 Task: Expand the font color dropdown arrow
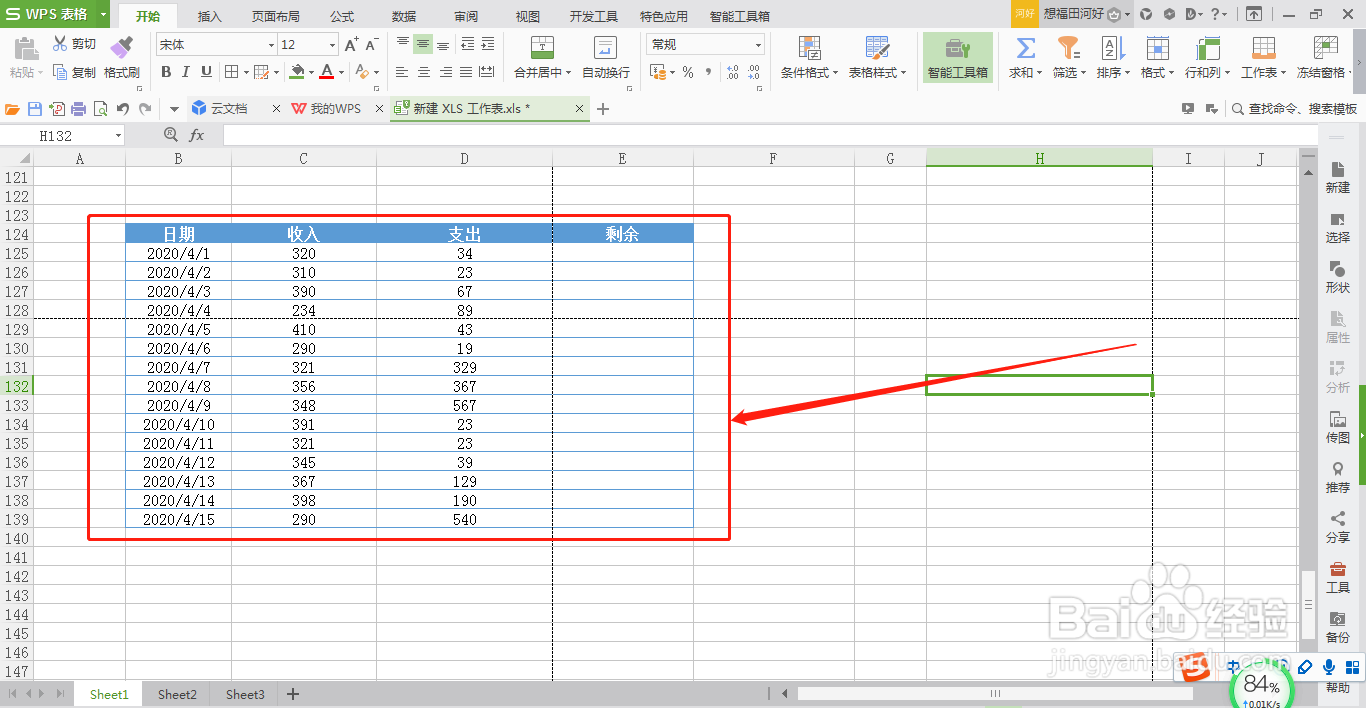(x=341, y=72)
